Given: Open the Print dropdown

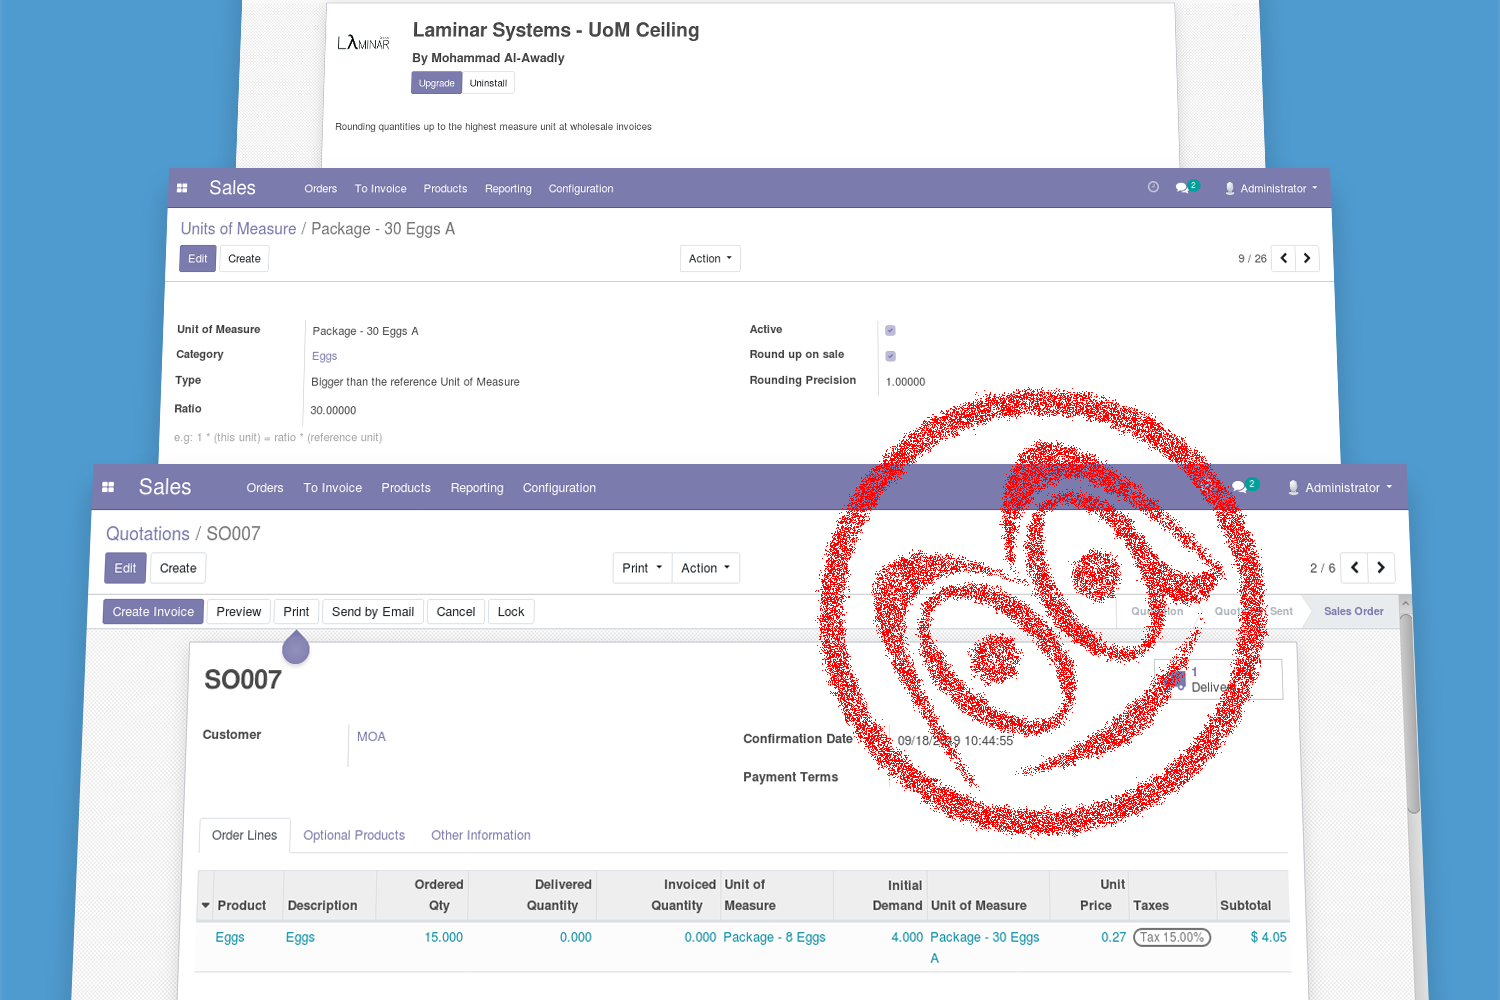Looking at the screenshot, I should [641, 568].
